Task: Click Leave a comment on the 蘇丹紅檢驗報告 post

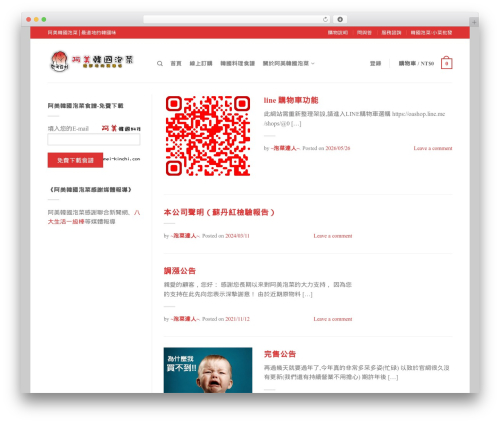Action: 333,236
